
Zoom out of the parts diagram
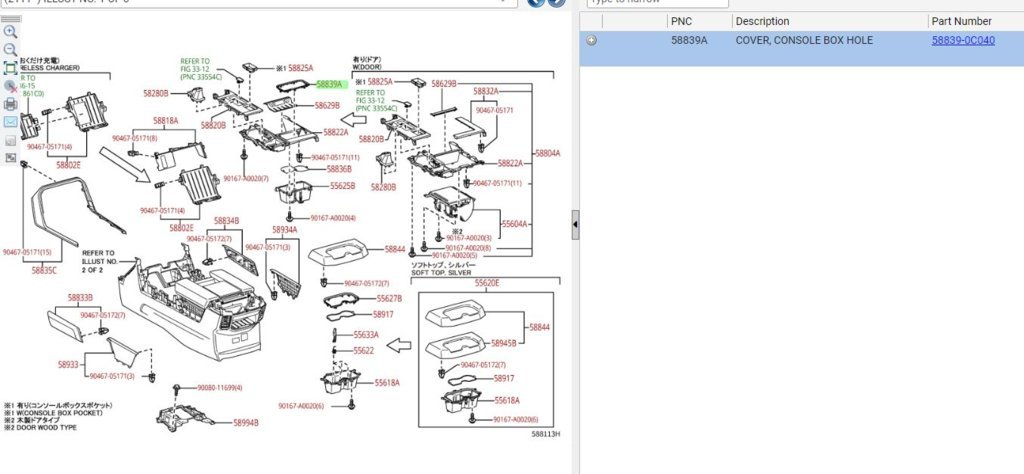pos(10,50)
